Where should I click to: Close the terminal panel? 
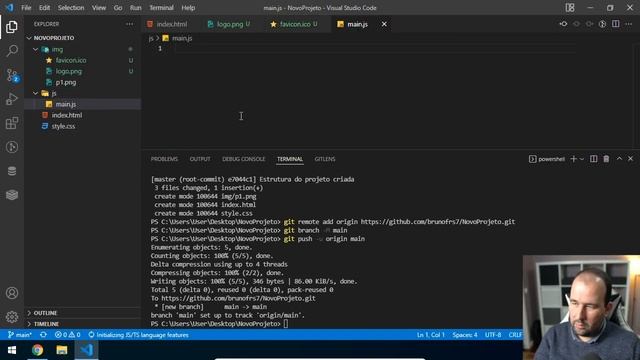631,158
